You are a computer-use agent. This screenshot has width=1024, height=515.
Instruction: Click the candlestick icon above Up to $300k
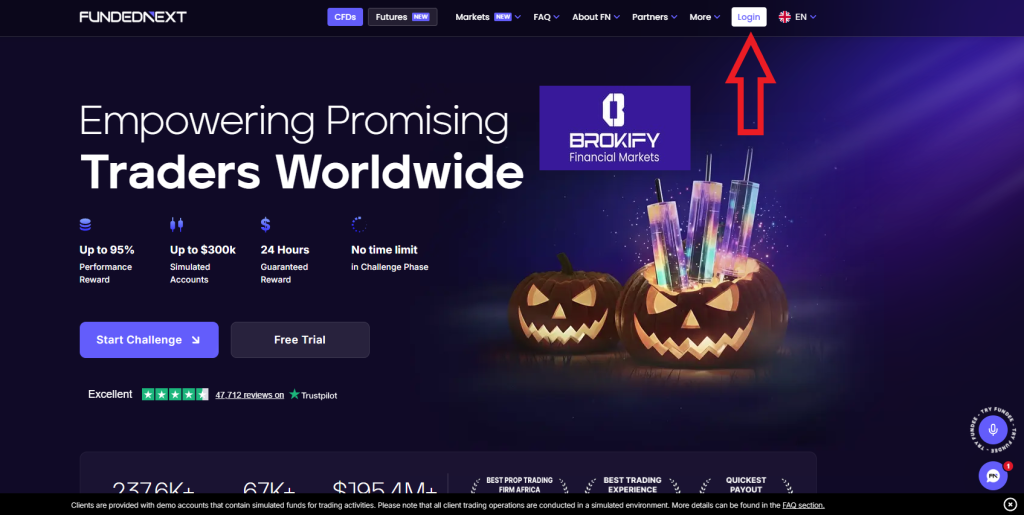click(176, 225)
